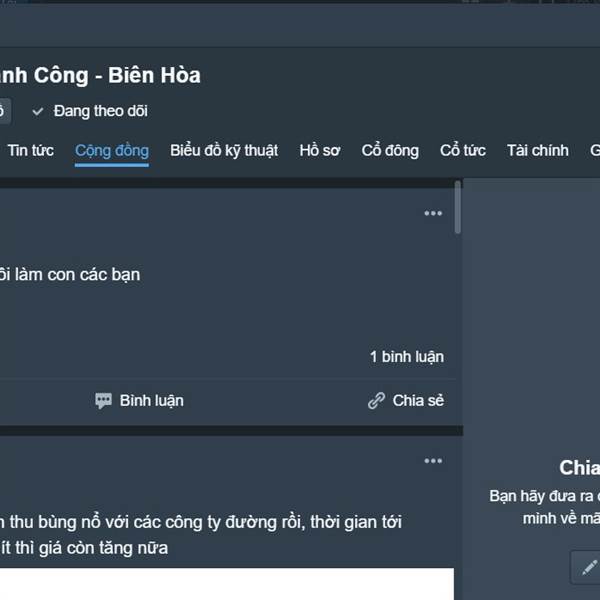Click the speech bubble Bình luận icon

coord(103,401)
